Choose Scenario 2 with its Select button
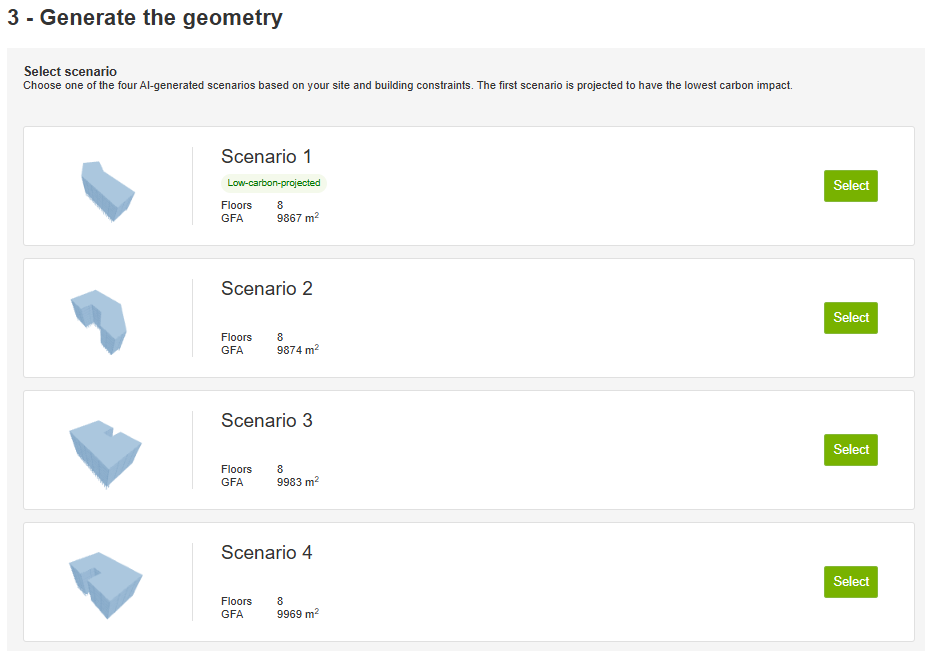This screenshot has height=651, width=925. pyautogui.click(x=850, y=318)
